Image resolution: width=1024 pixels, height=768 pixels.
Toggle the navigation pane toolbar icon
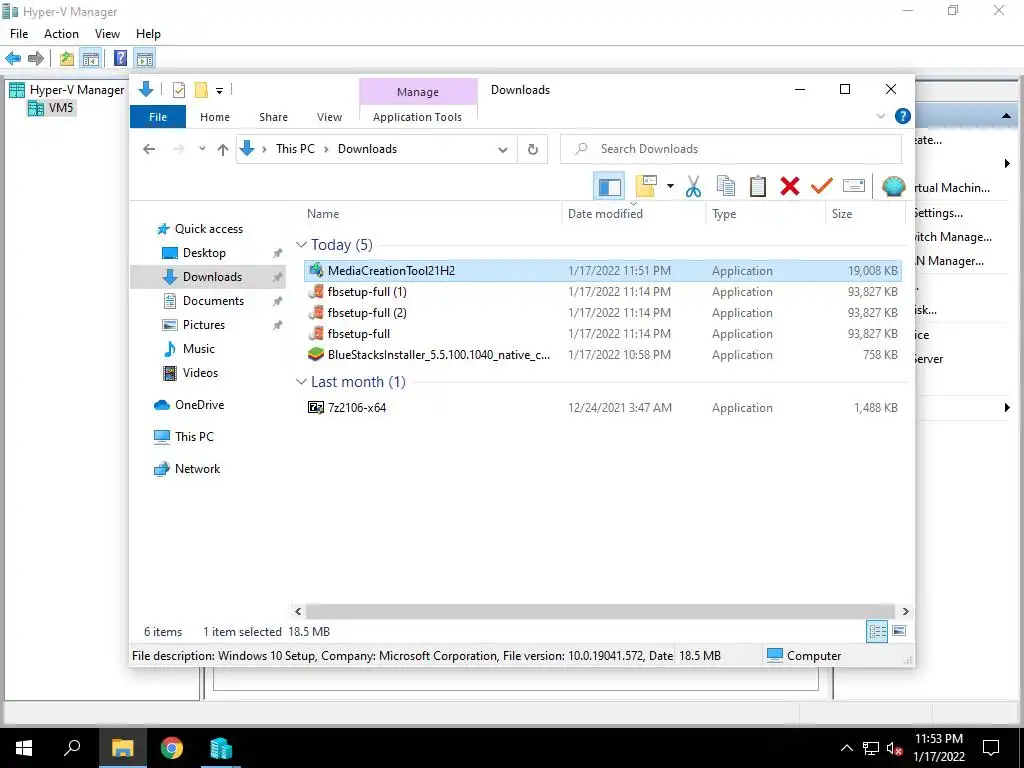[609, 187]
